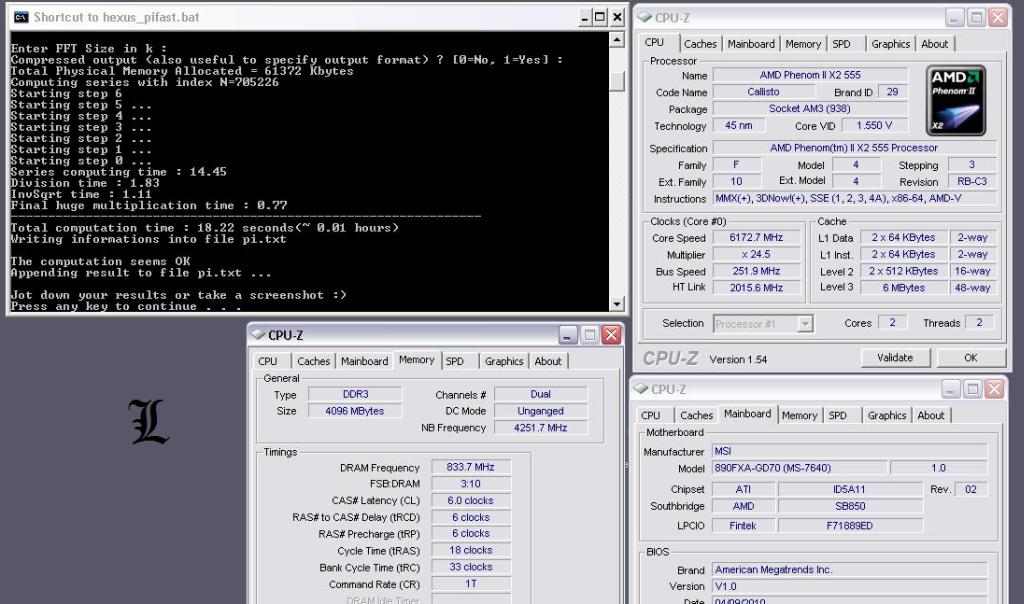Minimize the command prompt window
This screenshot has height=604, width=1024.
585,17
